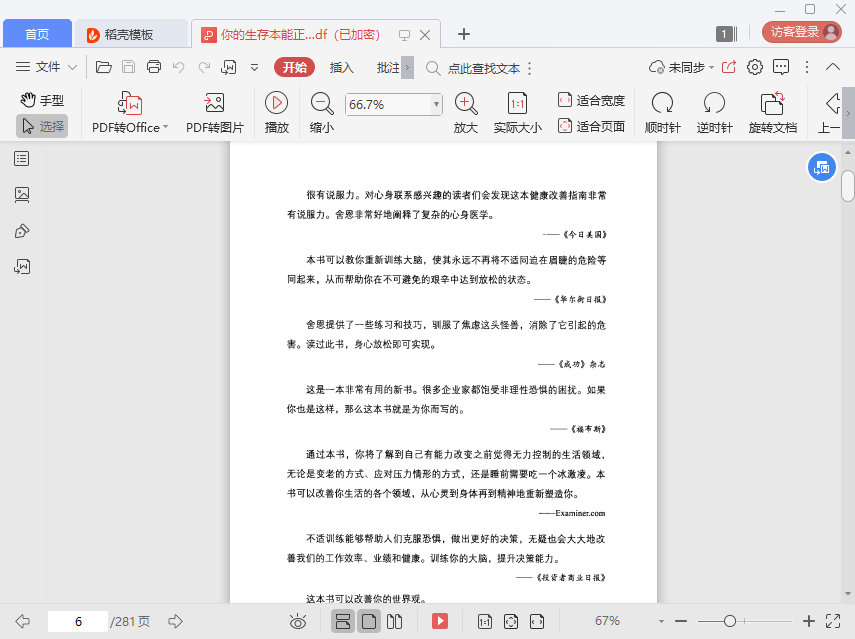Zoom out using 缩小 icon
The width and height of the screenshot is (855, 639).
[322, 113]
